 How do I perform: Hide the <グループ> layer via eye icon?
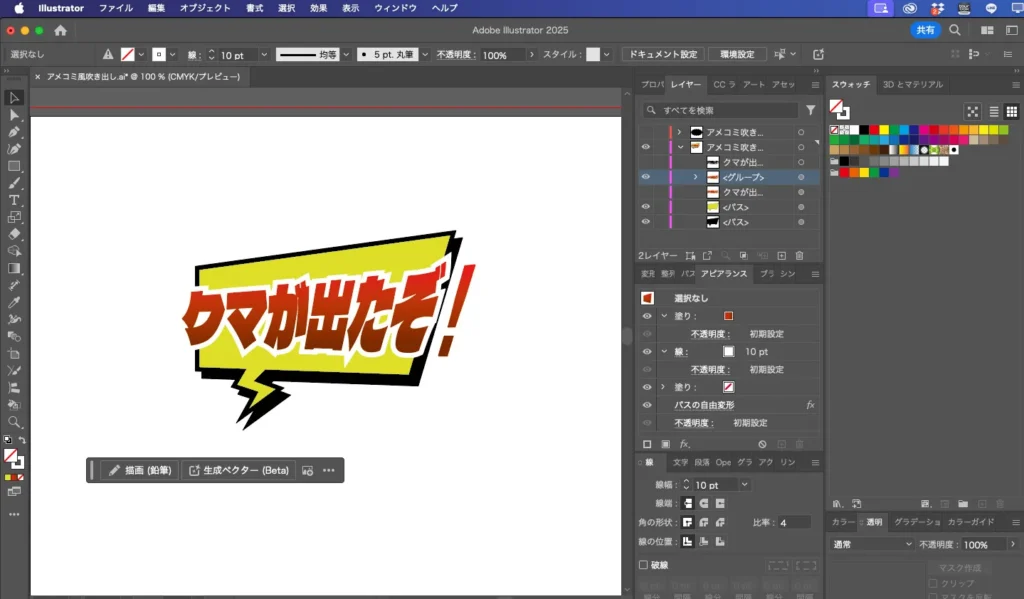point(646,177)
